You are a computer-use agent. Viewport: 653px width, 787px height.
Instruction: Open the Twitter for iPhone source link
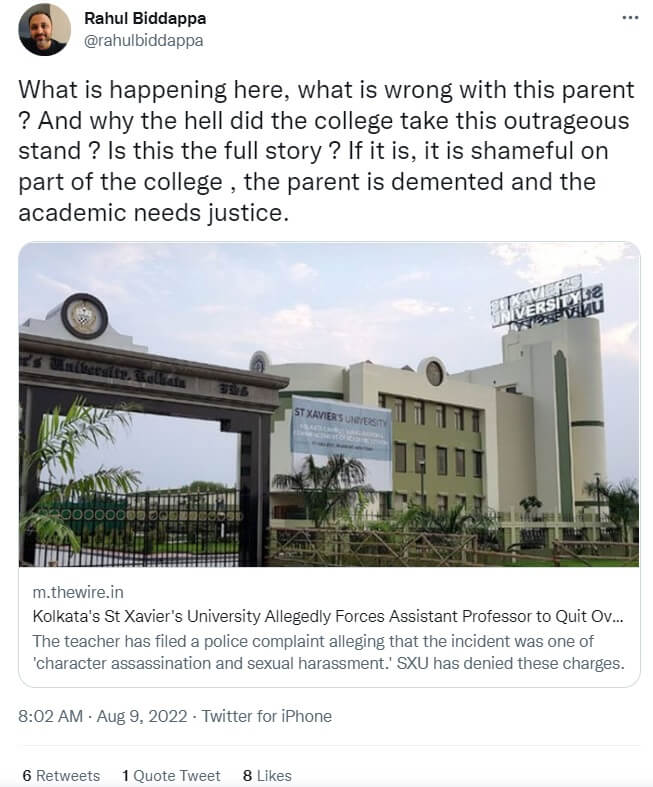(x=267, y=716)
